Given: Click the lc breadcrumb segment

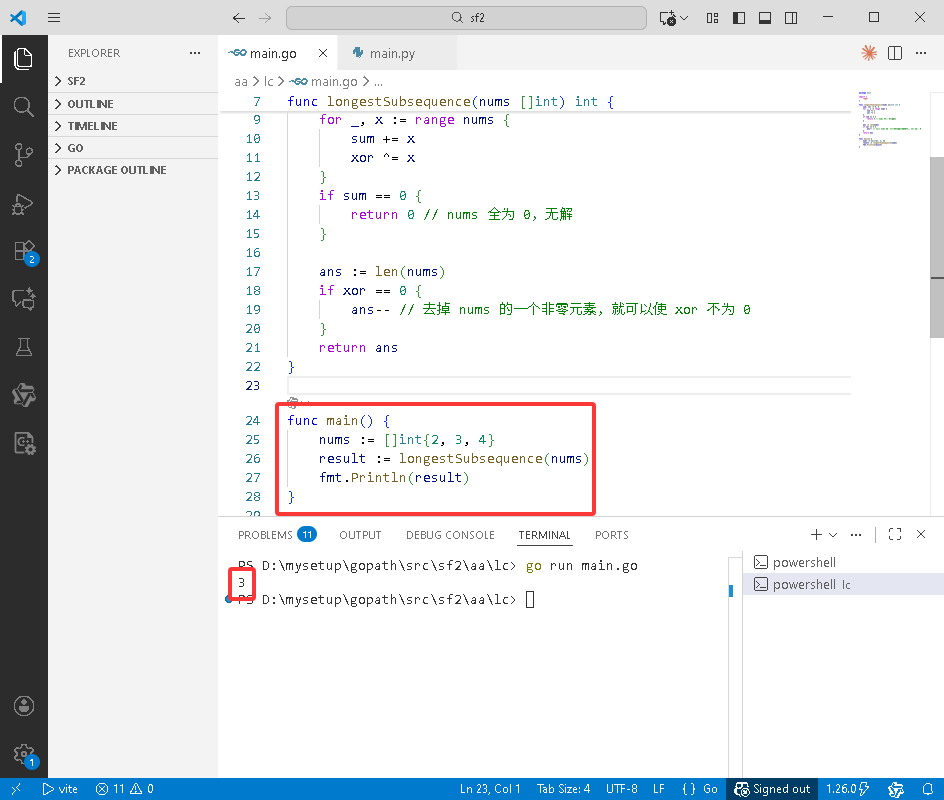Looking at the screenshot, I should click(269, 81).
